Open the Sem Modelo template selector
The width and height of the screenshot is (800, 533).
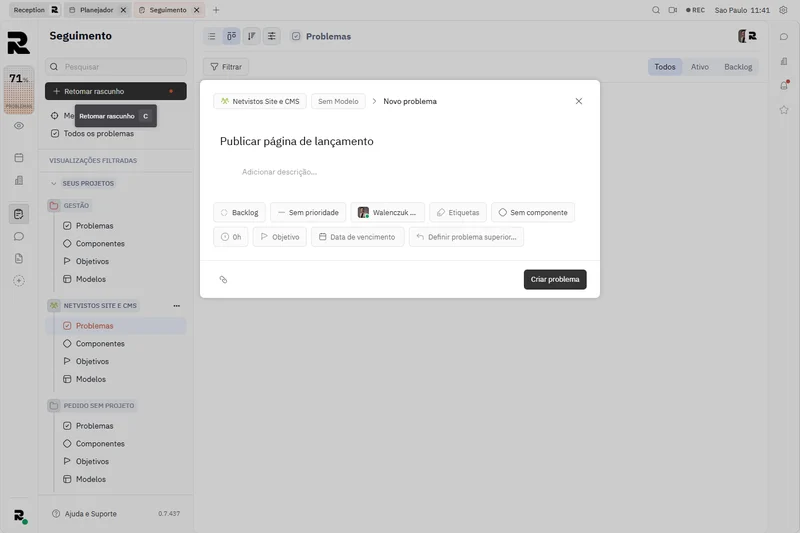338,101
